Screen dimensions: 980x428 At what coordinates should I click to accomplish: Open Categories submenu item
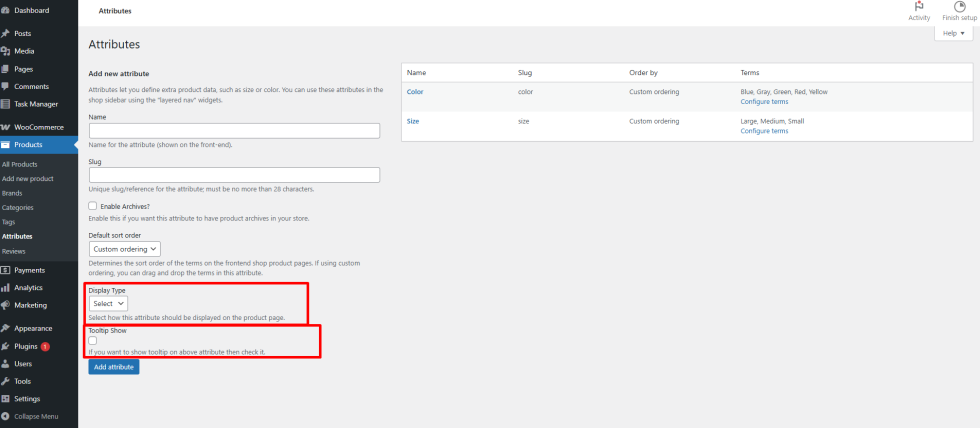point(18,207)
